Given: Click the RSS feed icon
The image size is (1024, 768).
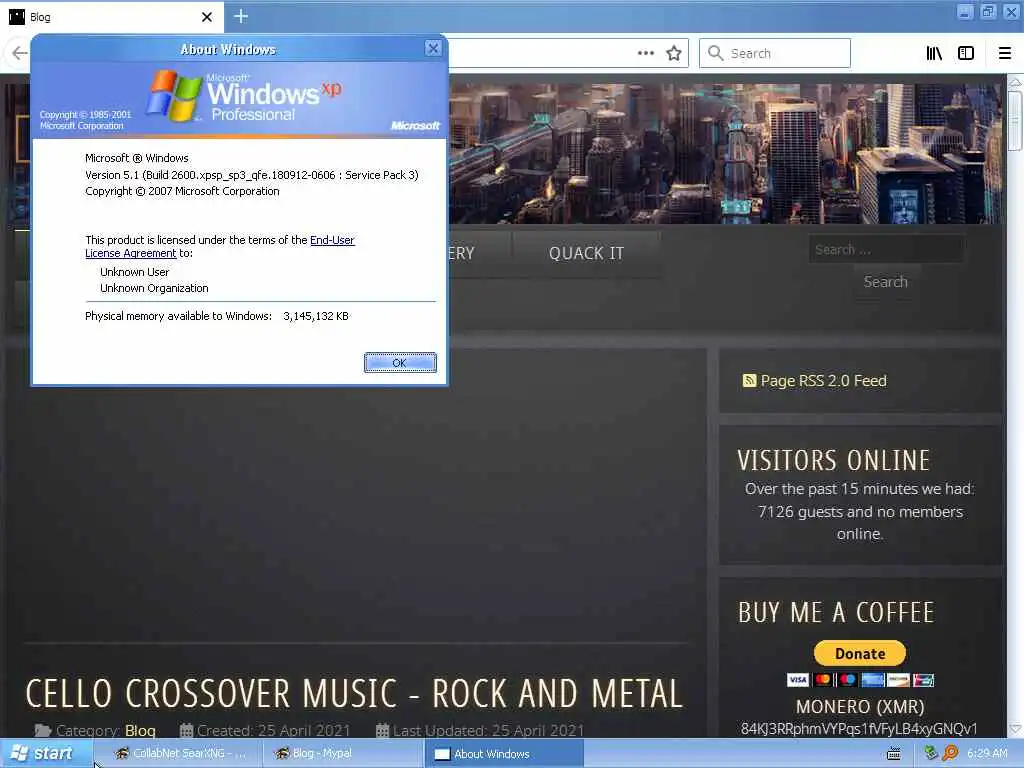Looking at the screenshot, I should click(749, 380).
